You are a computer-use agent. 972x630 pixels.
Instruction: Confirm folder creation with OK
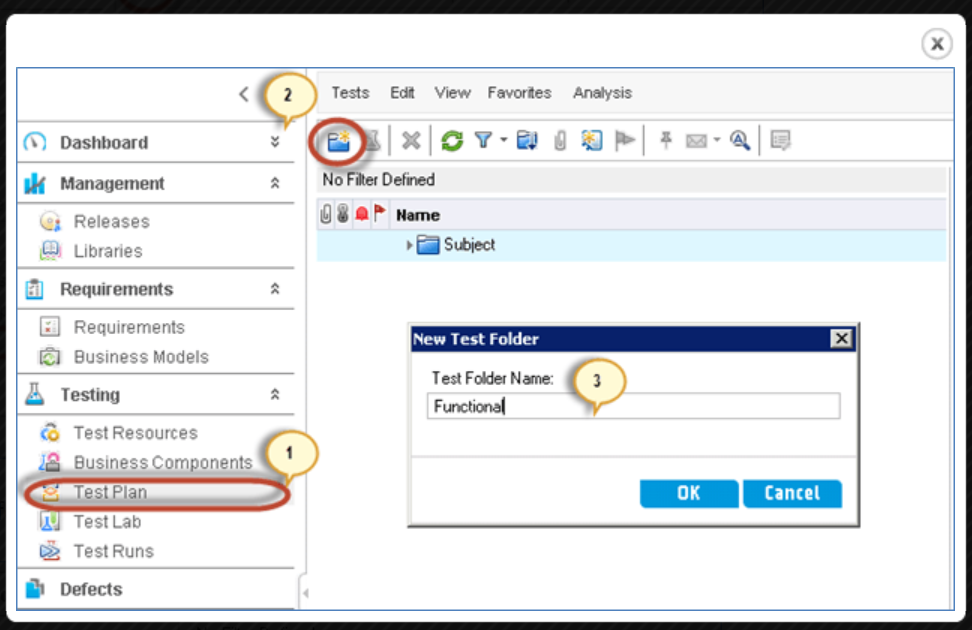click(x=688, y=493)
